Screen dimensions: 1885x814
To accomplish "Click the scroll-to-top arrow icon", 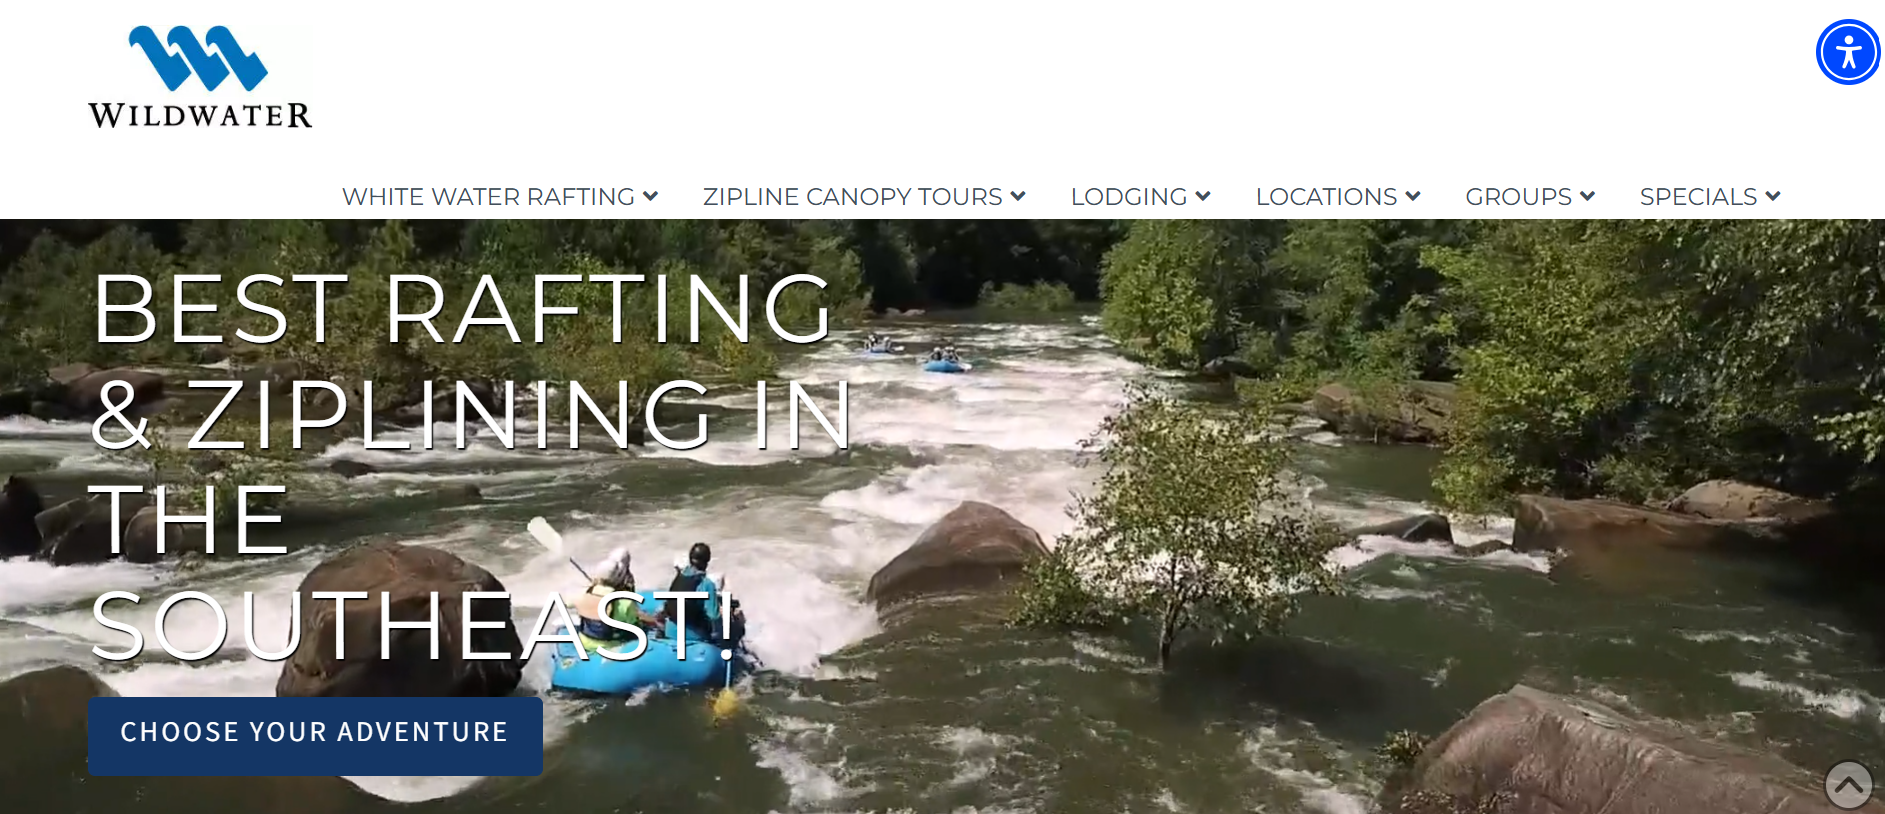I will [1848, 785].
